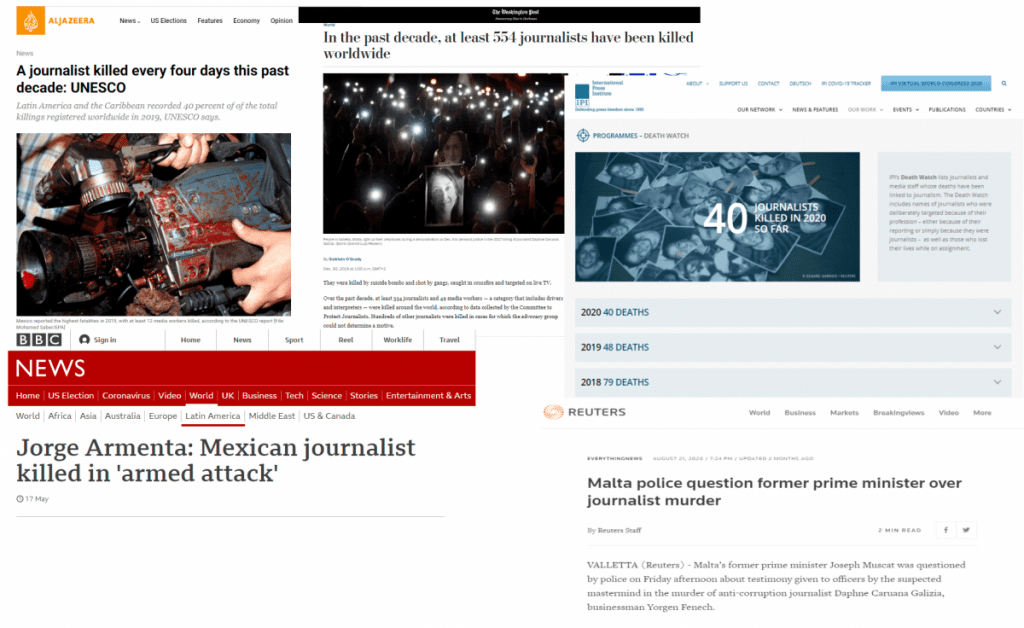Expand the 2018 79 Deaths row
Viewport: 1024px width, 628px height.
coord(793,383)
